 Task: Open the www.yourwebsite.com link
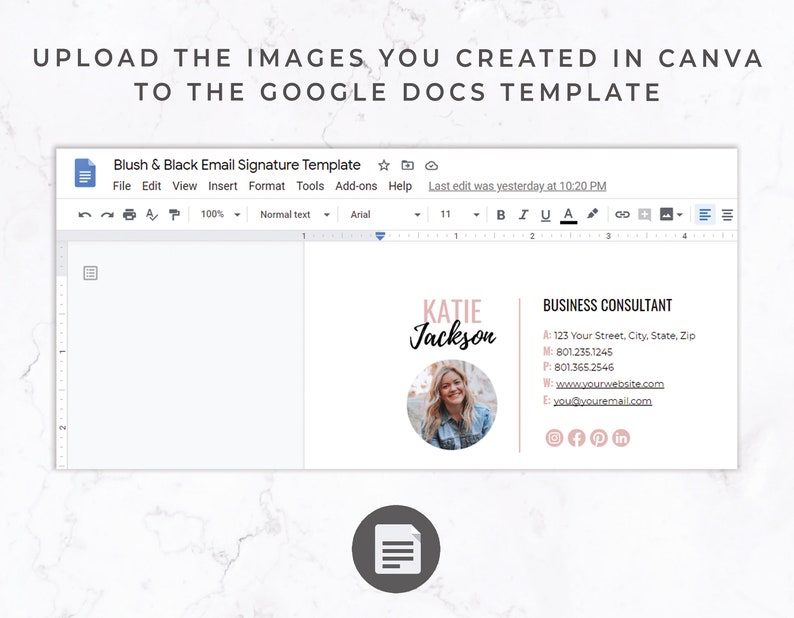click(610, 384)
